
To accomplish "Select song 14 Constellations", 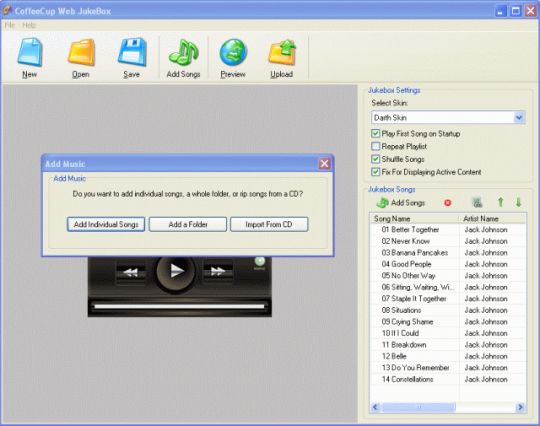I will point(407,379).
